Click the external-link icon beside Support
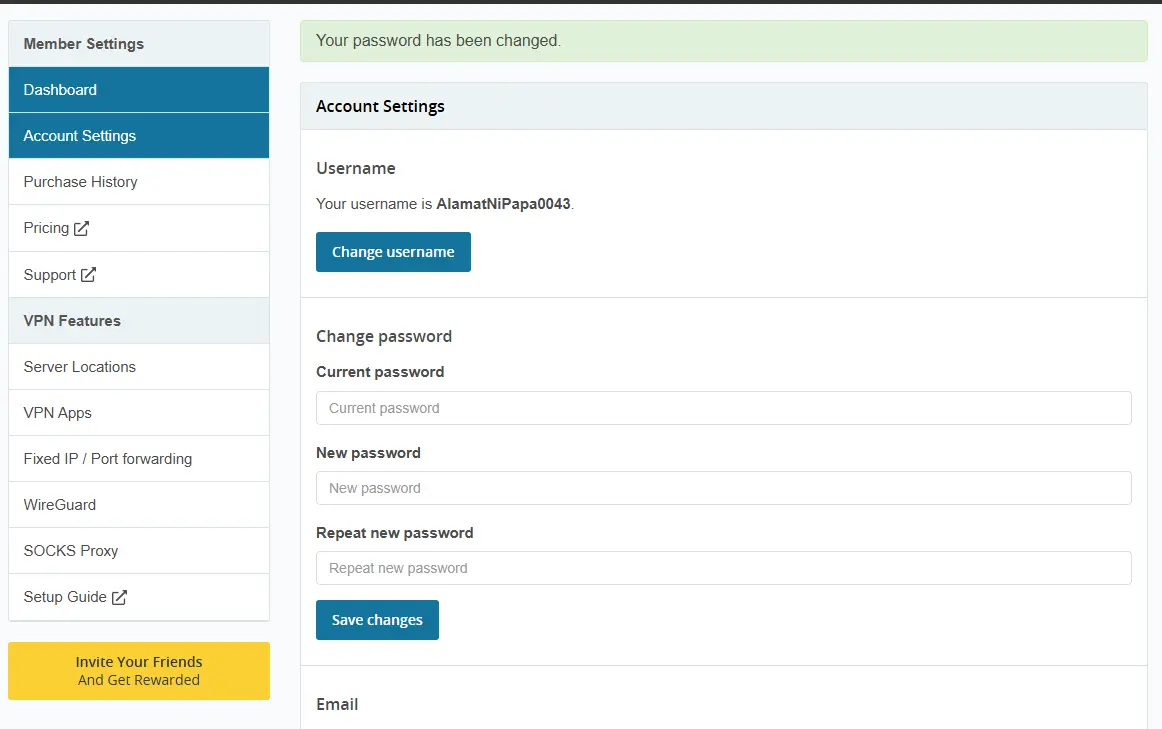Viewport: 1162px width, 729px height. tap(88, 275)
